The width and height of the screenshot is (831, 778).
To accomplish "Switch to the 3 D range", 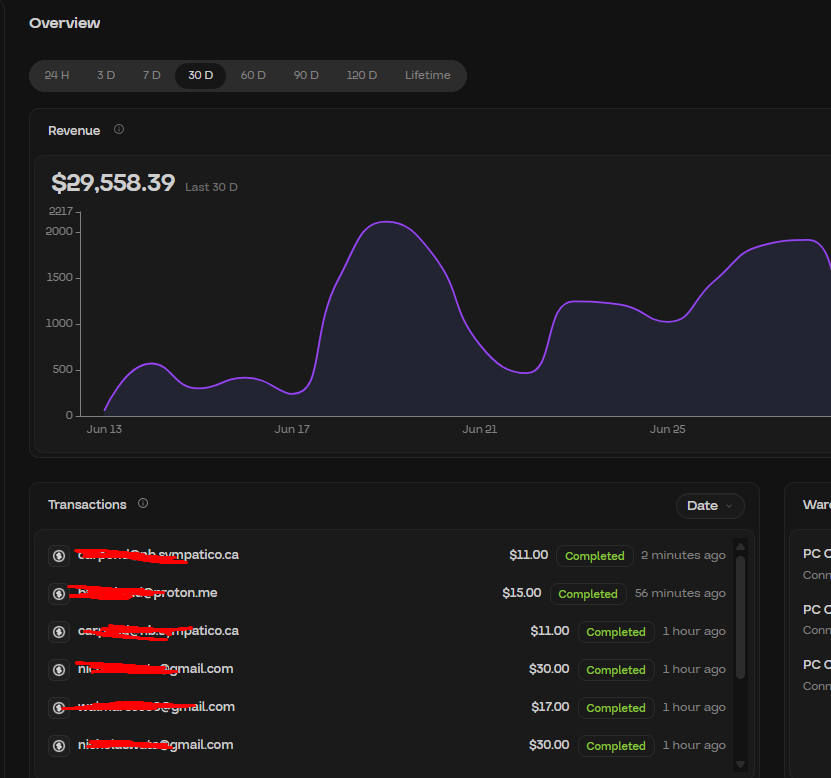I will [x=106, y=75].
